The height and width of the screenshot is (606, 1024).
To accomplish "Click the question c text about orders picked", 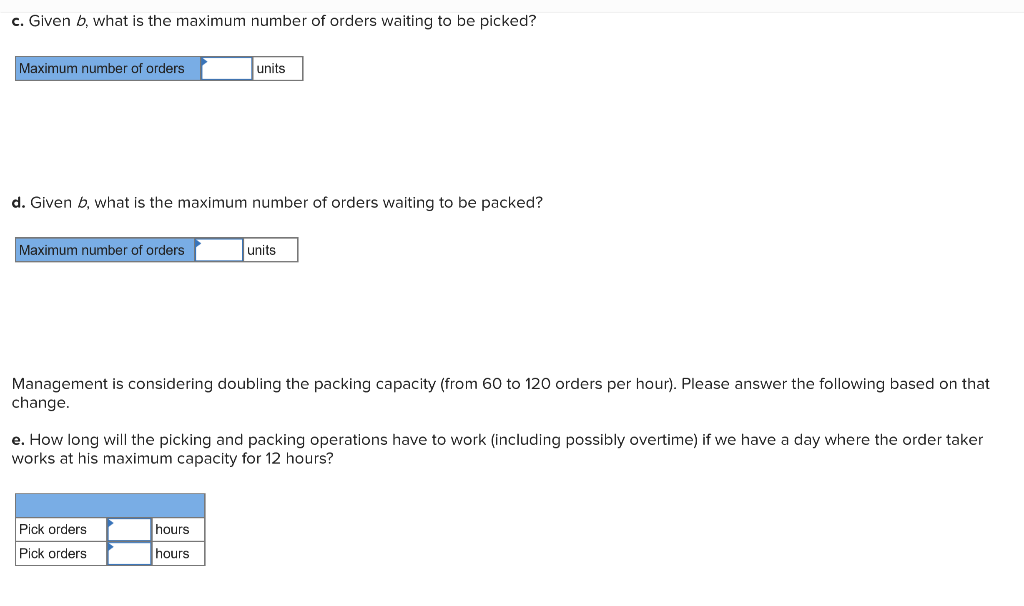I will tap(274, 21).
